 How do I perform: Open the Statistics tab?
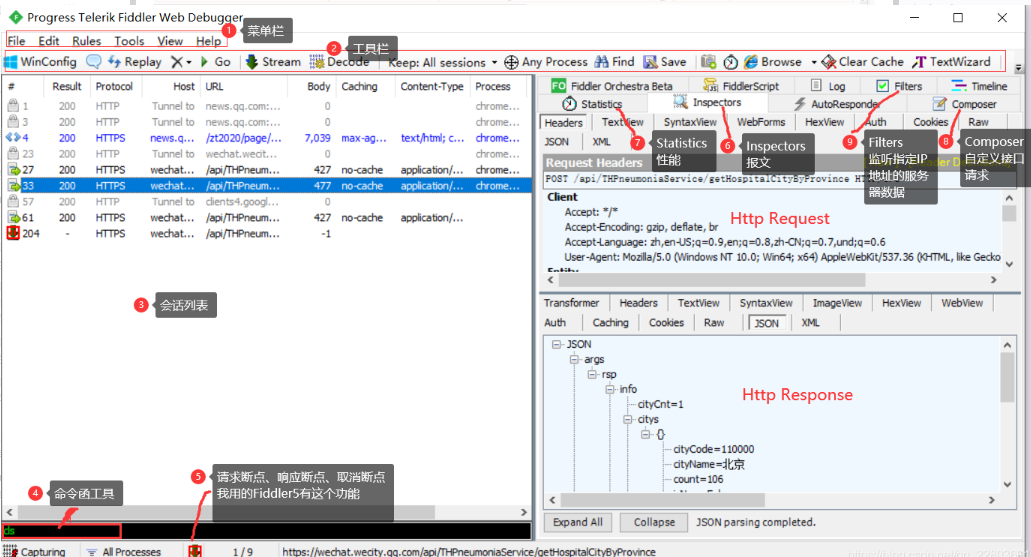pyautogui.click(x=592, y=104)
